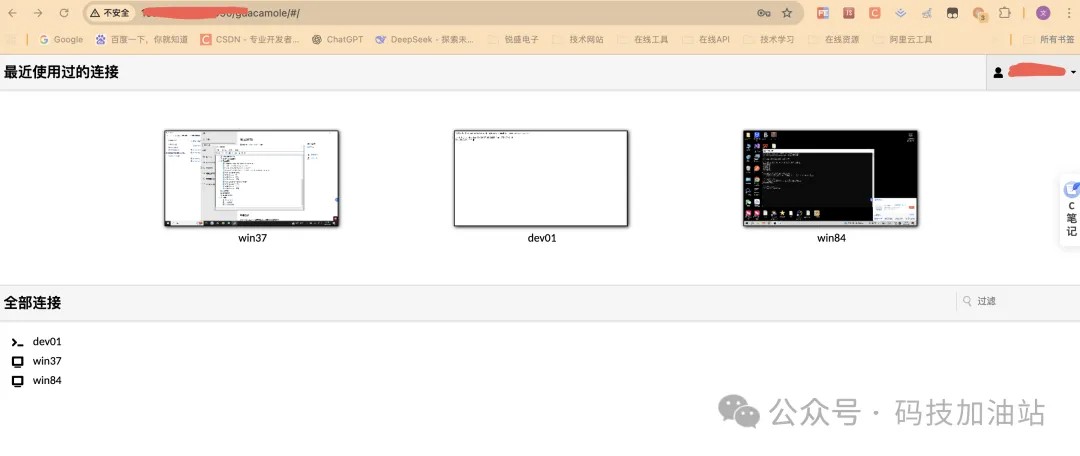Screen dimensions: 1080x456
Task: Open the 百度一下 bookmark
Action: [141, 39]
